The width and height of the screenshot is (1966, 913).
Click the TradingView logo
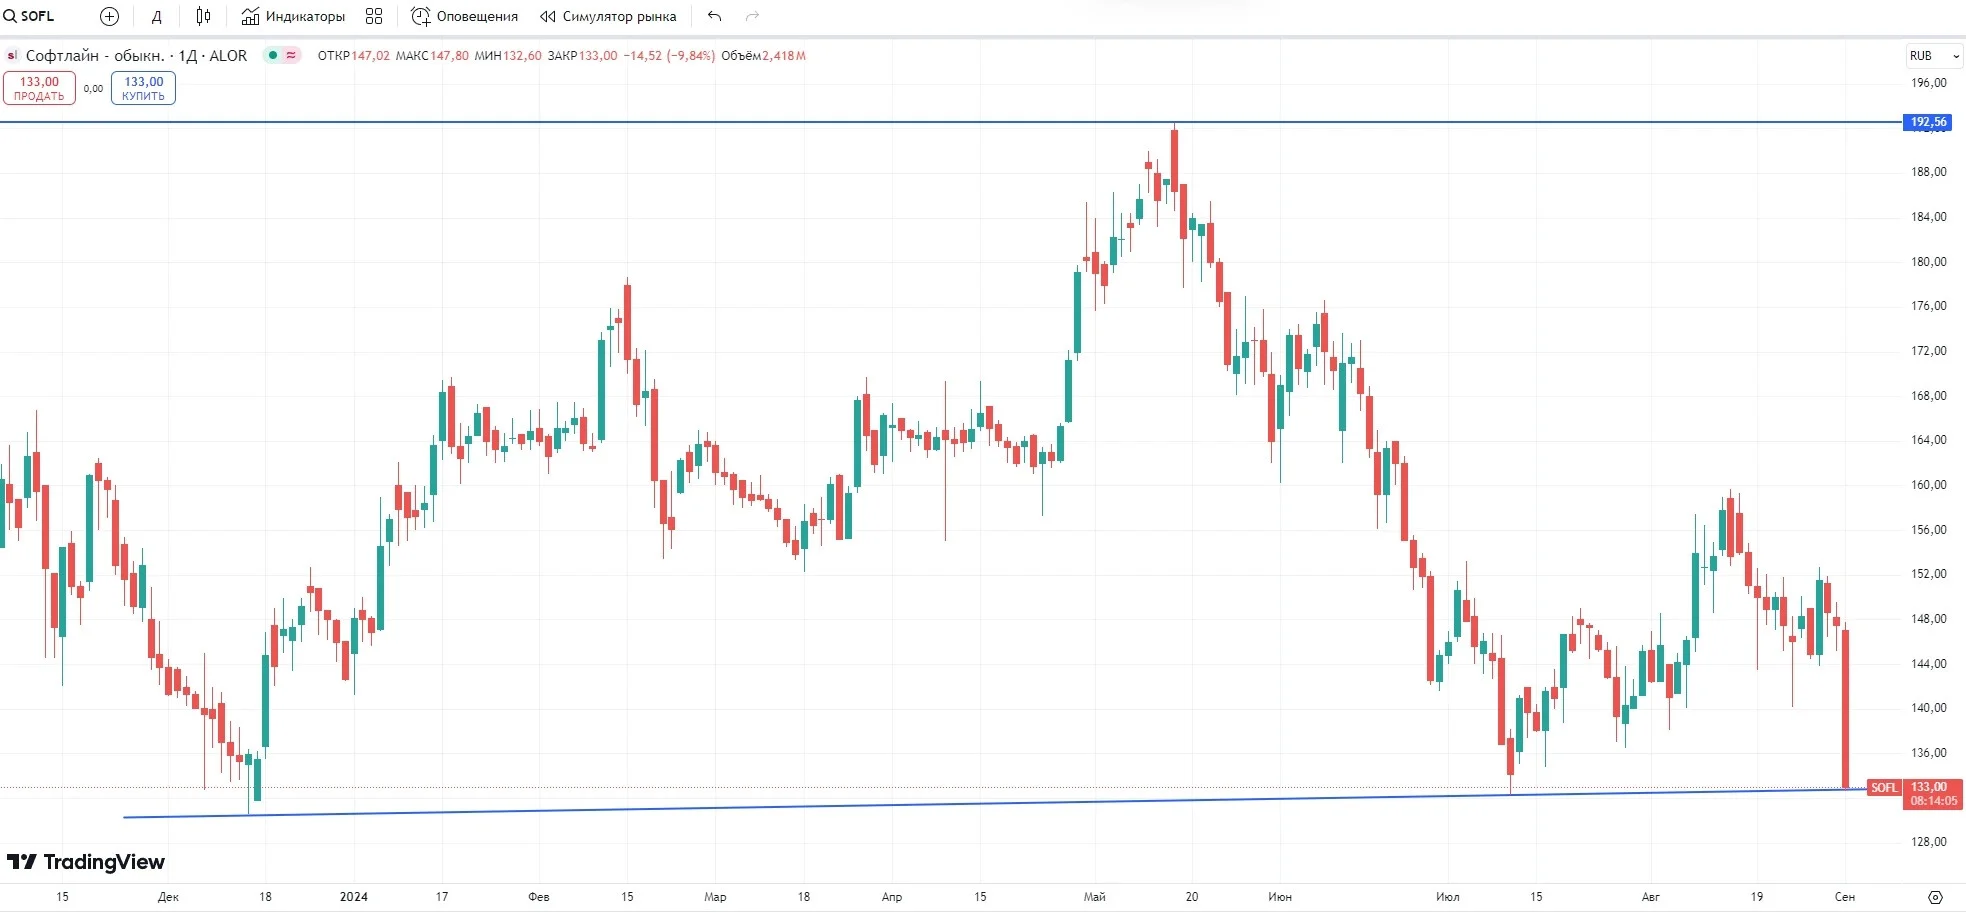click(x=86, y=862)
